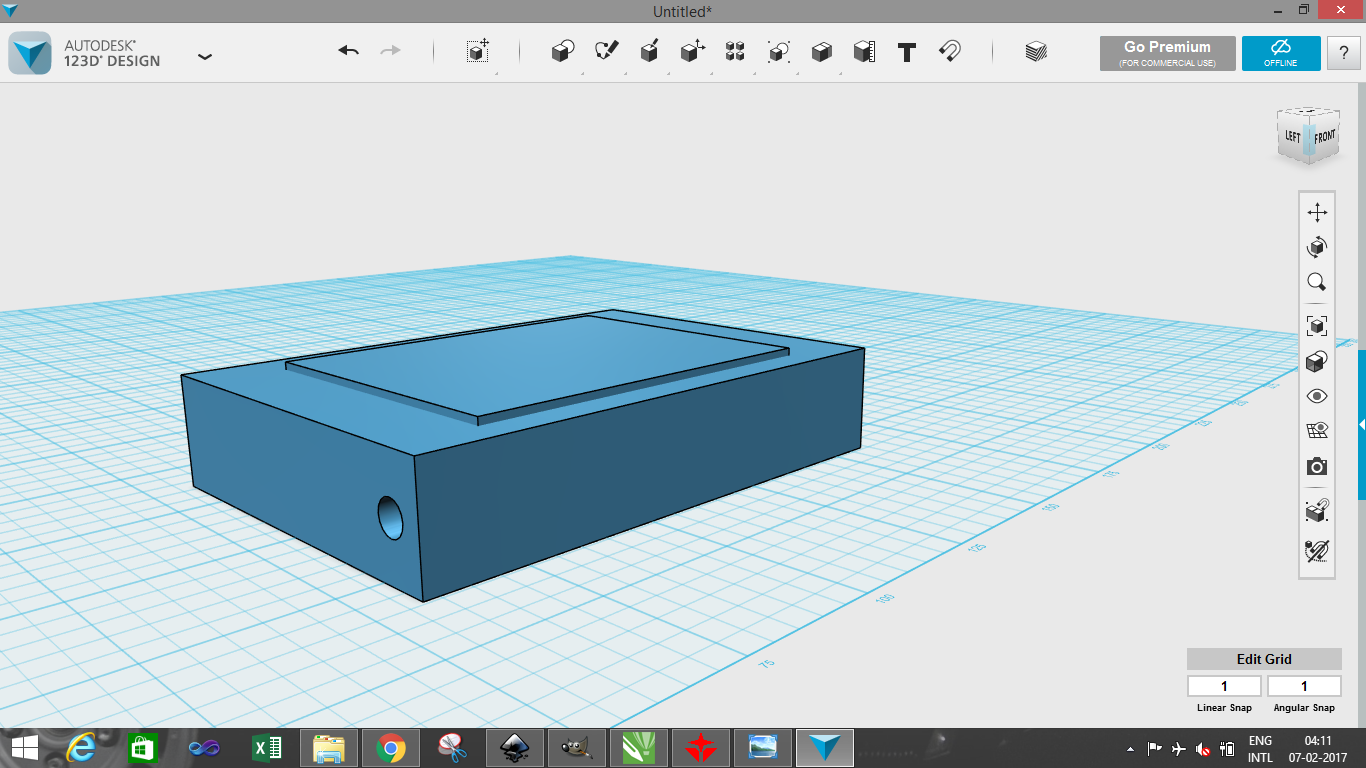Expand the right side panel arrow
This screenshot has height=768, width=1366.
point(1361,425)
